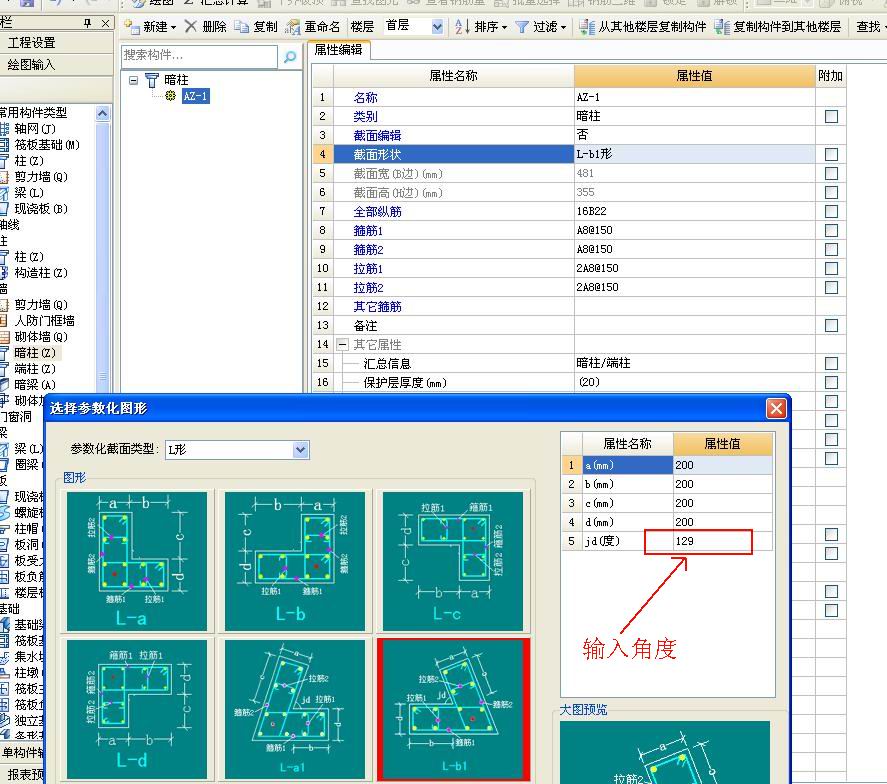Toggle the 附加 checkbox for 全部纵筋 row
The width and height of the screenshot is (887, 784).
tap(831, 212)
